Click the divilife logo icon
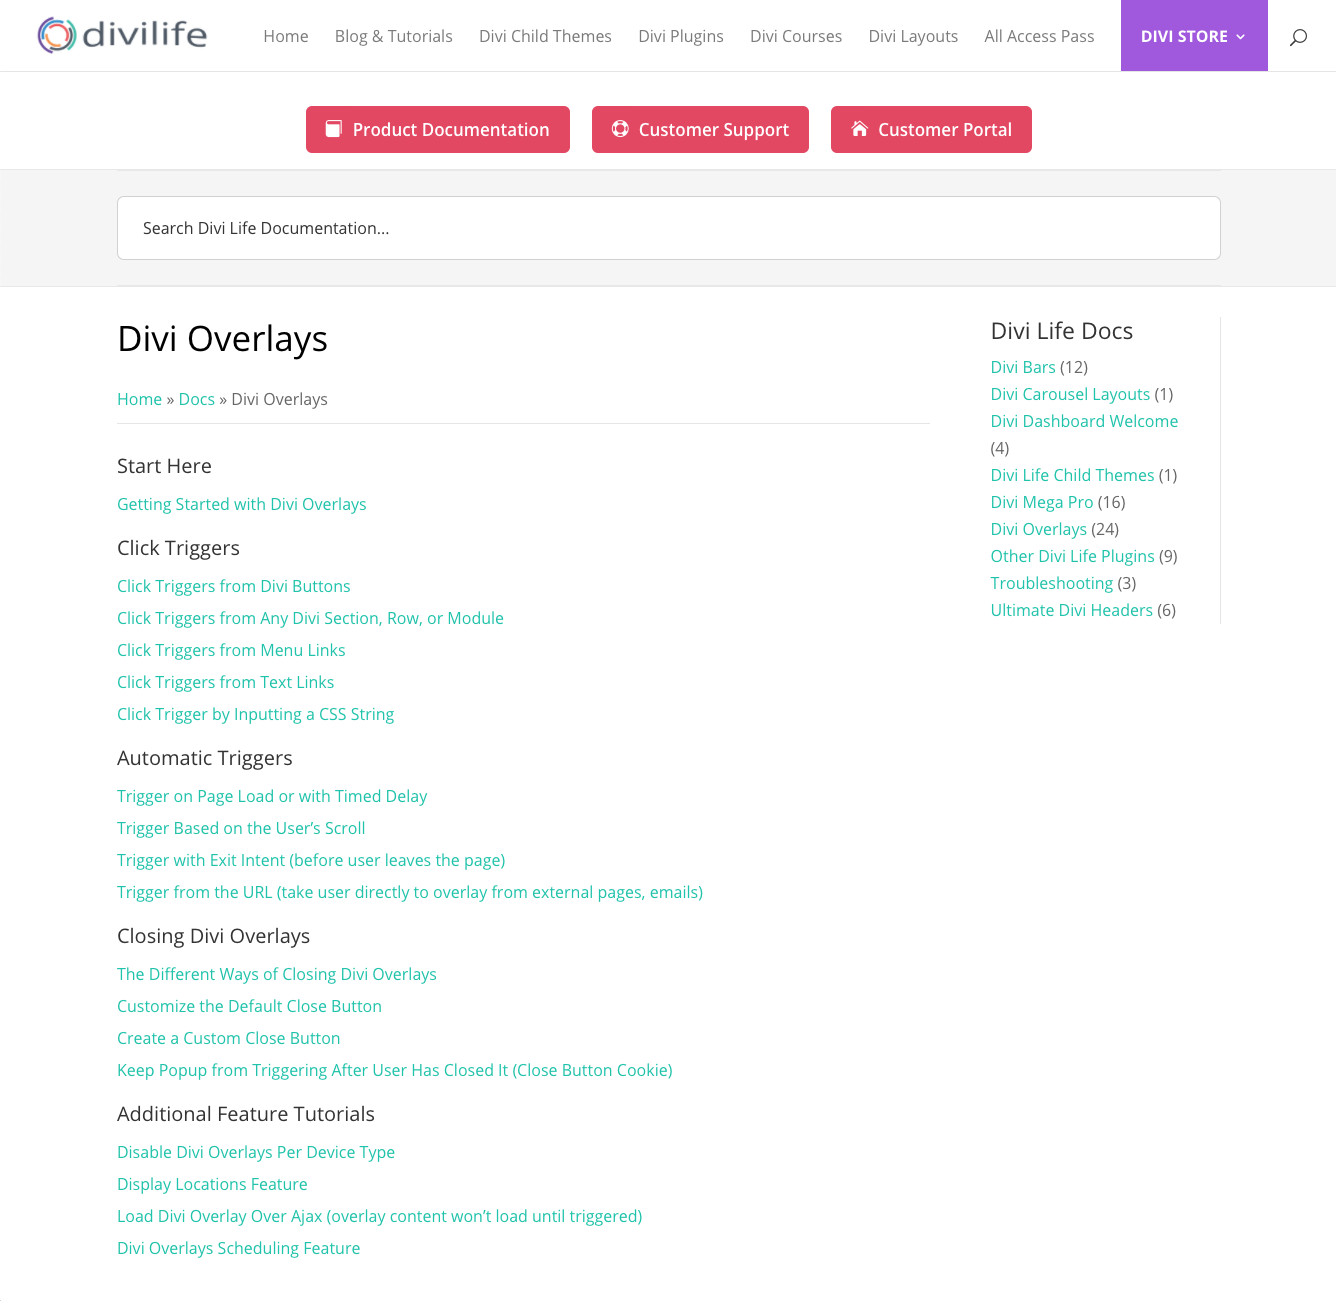Screen dimensions: 1336x1301 point(57,35)
